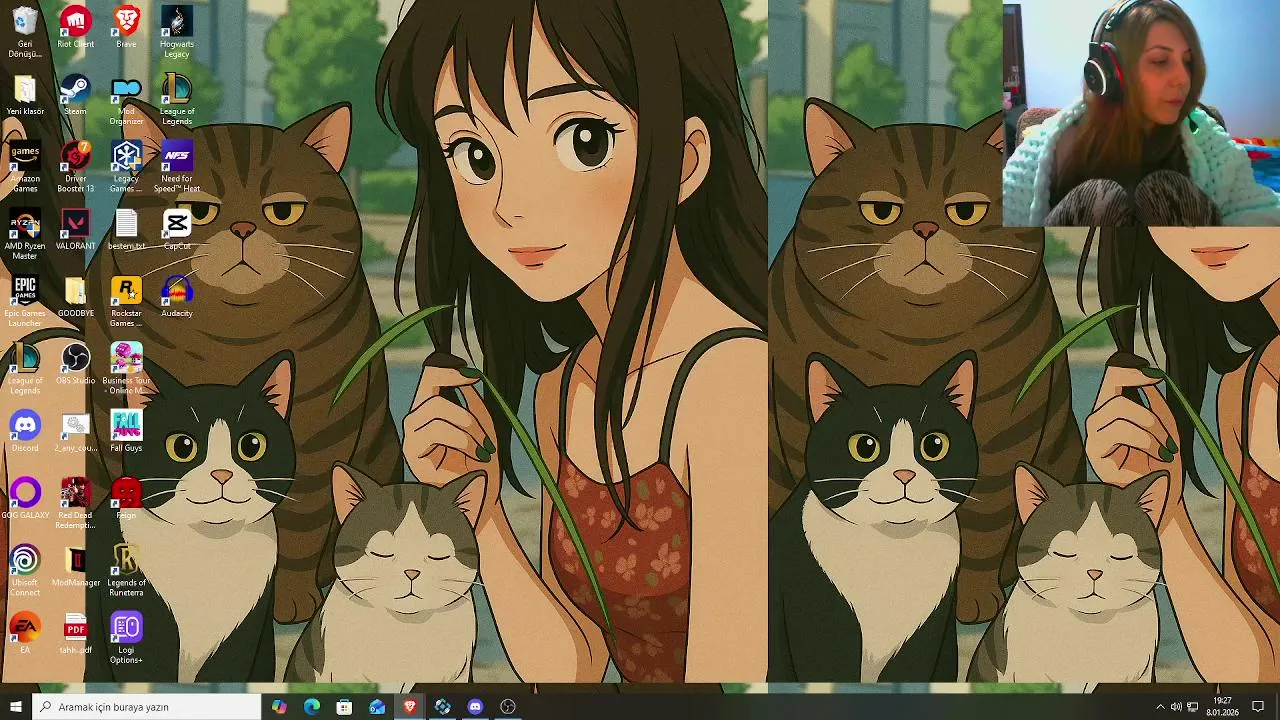Open the Ubisoft Connect shortcut
The image size is (1280, 720).
click(x=25, y=571)
